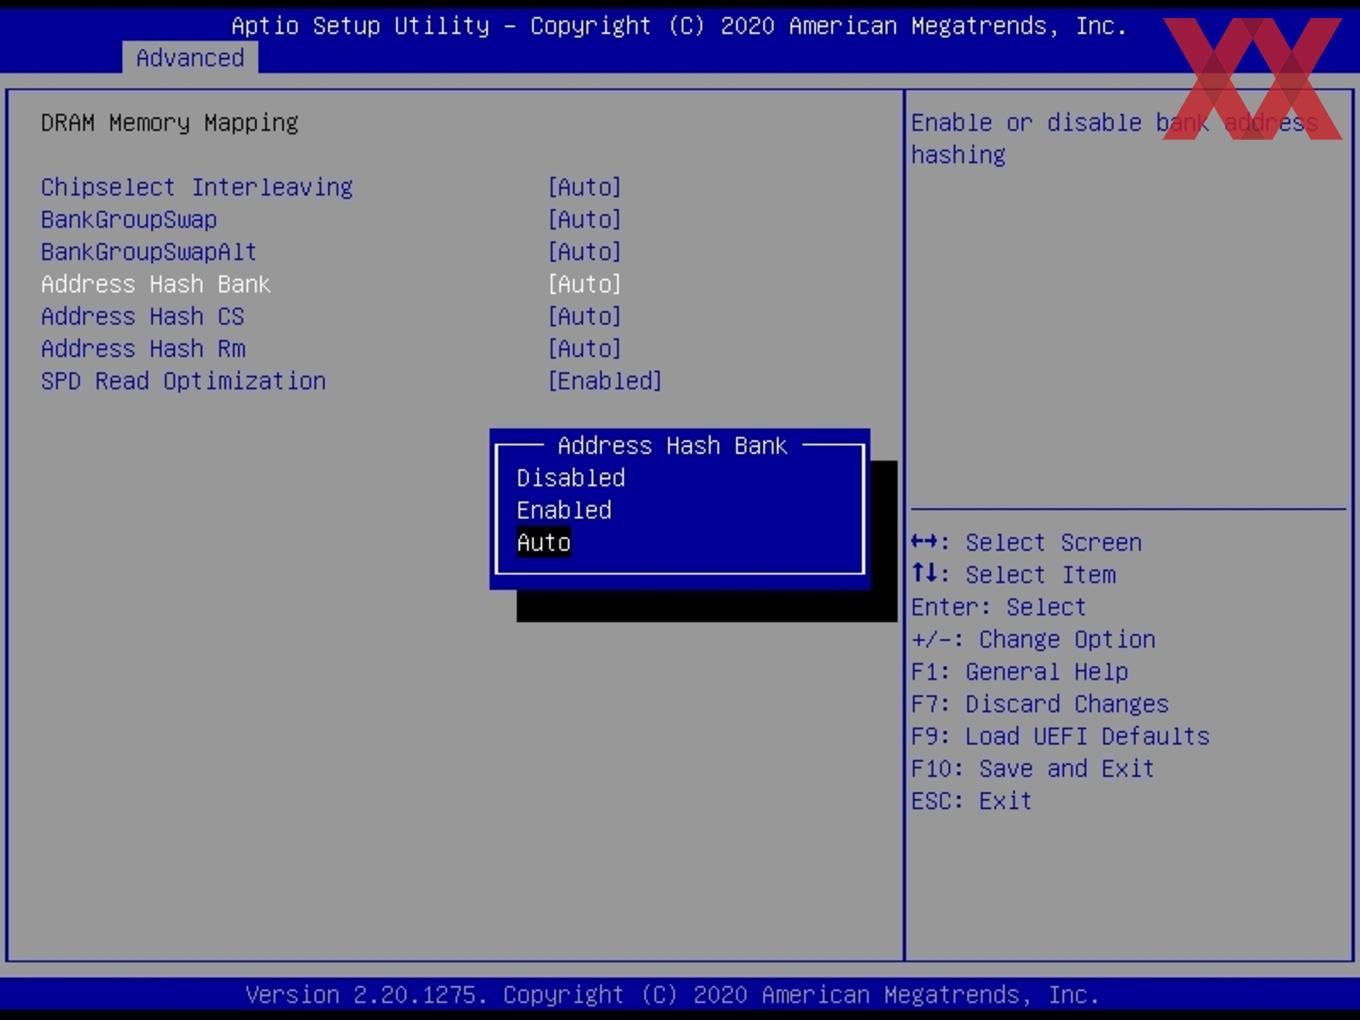
Task: Click the Enter: Select hint
Action: [x=998, y=607]
